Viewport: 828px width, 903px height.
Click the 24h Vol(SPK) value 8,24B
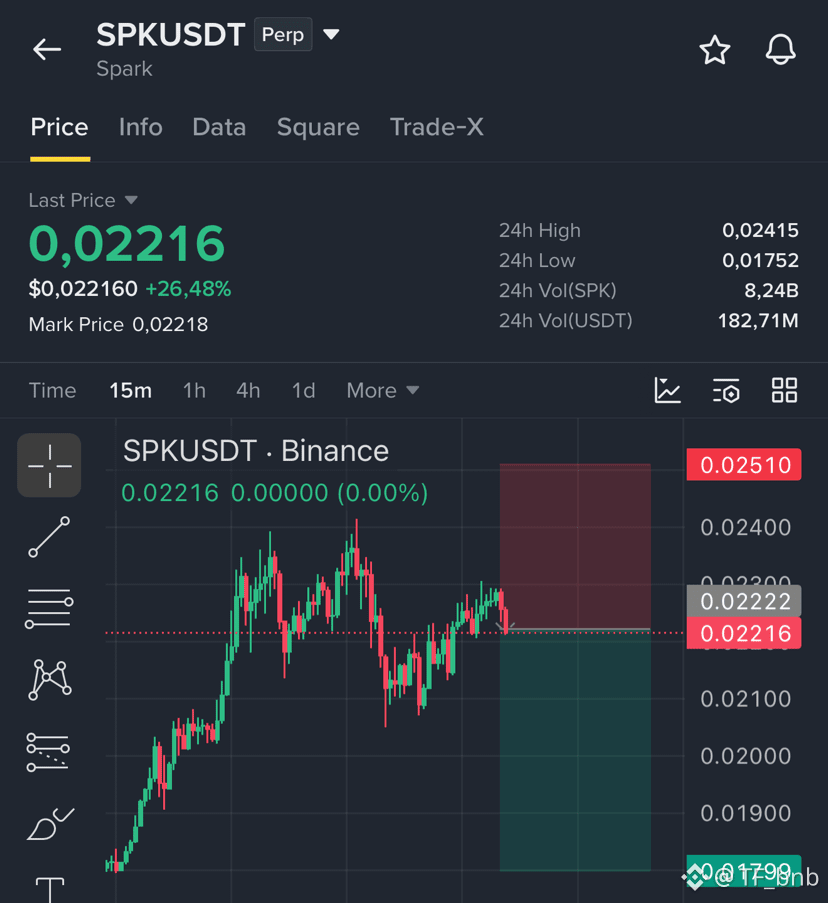pos(771,290)
